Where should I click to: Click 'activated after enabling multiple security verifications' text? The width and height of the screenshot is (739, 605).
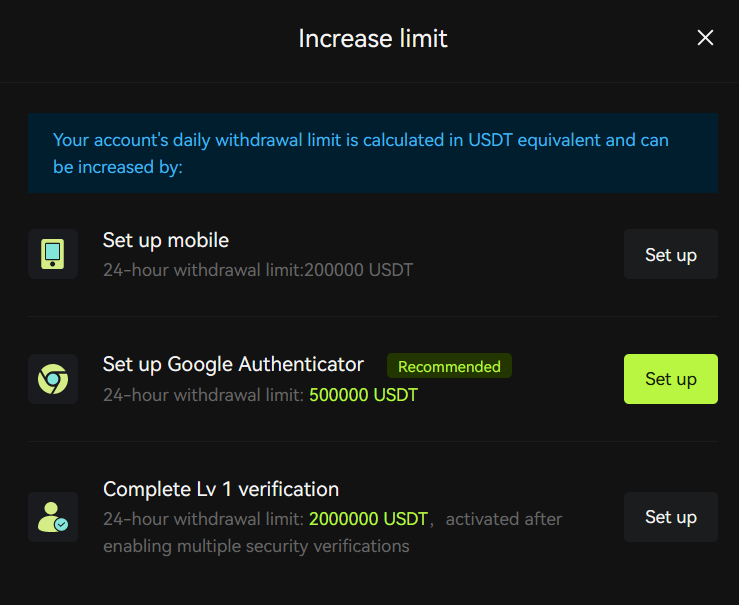(x=333, y=532)
